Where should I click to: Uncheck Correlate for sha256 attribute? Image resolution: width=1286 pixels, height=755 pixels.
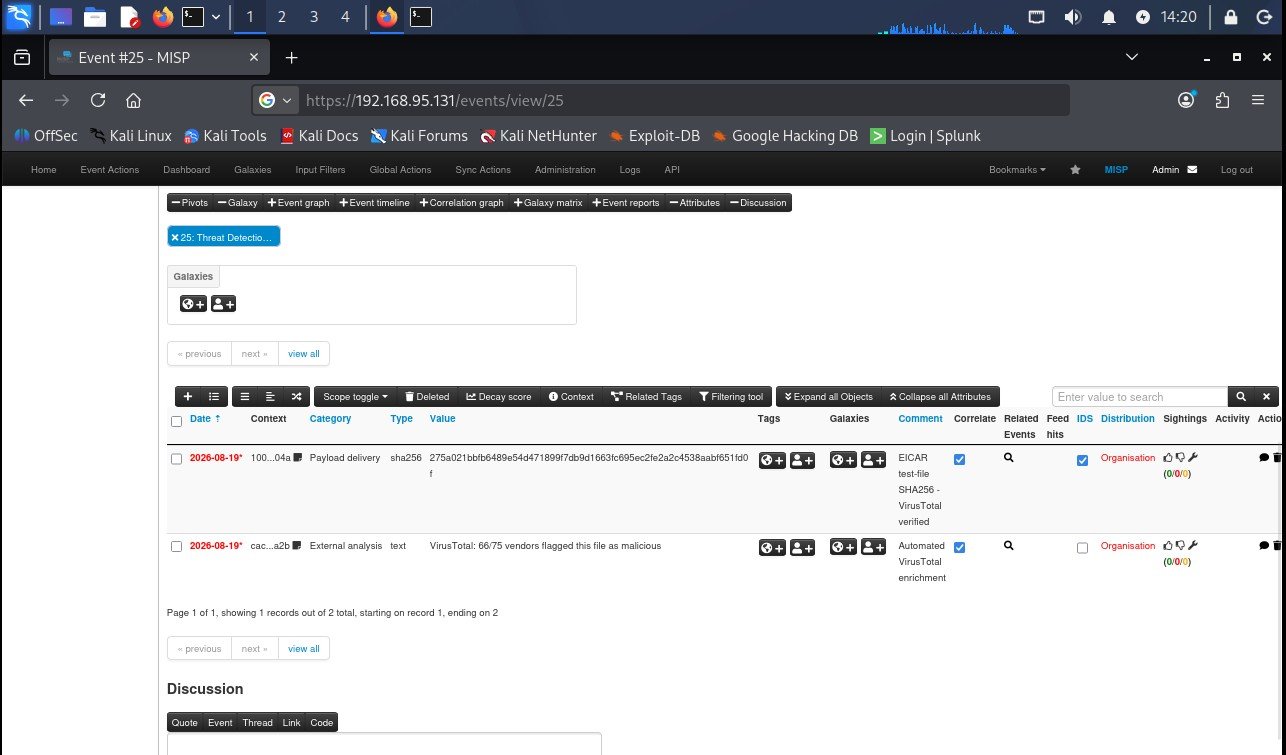click(960, 460)
